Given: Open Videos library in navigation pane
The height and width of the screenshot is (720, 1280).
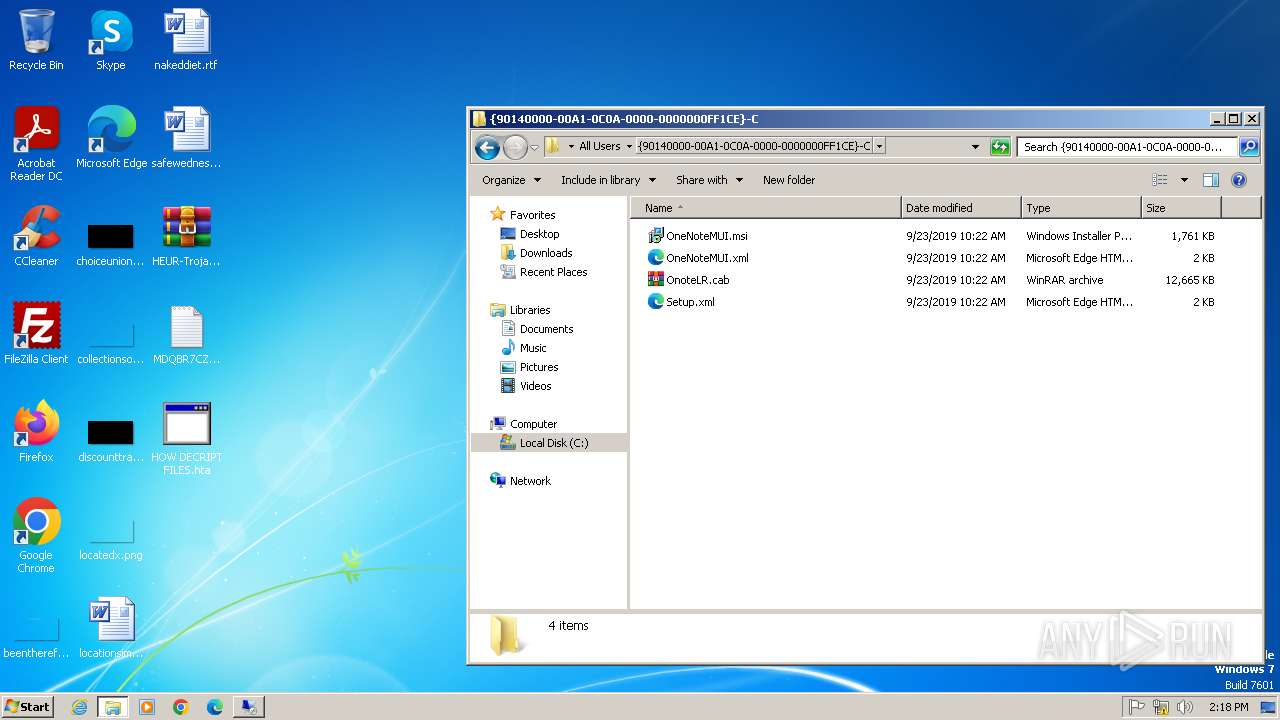Looking at the screenshot, I should [x=535, y=386].
